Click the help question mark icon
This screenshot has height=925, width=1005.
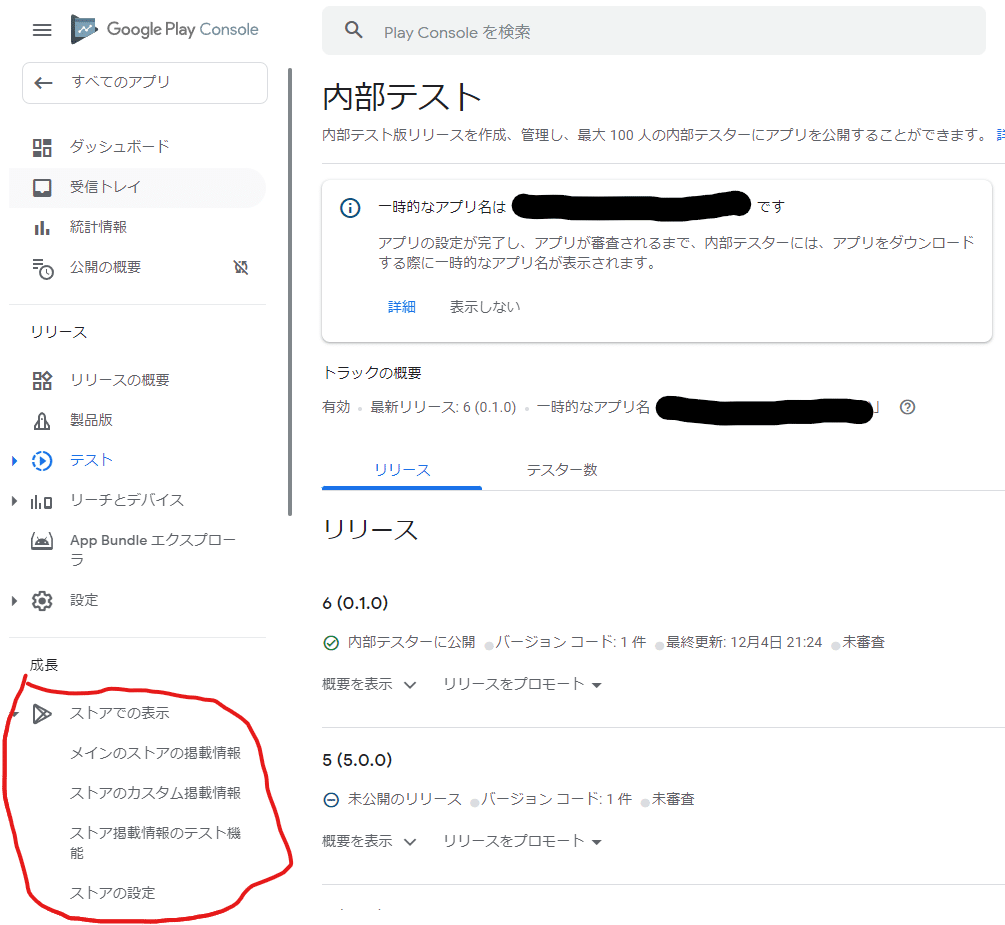tap(908, 407)
